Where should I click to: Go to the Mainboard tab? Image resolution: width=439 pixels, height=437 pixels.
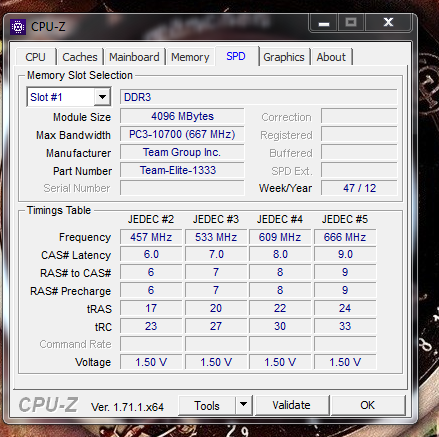point(134,57)
